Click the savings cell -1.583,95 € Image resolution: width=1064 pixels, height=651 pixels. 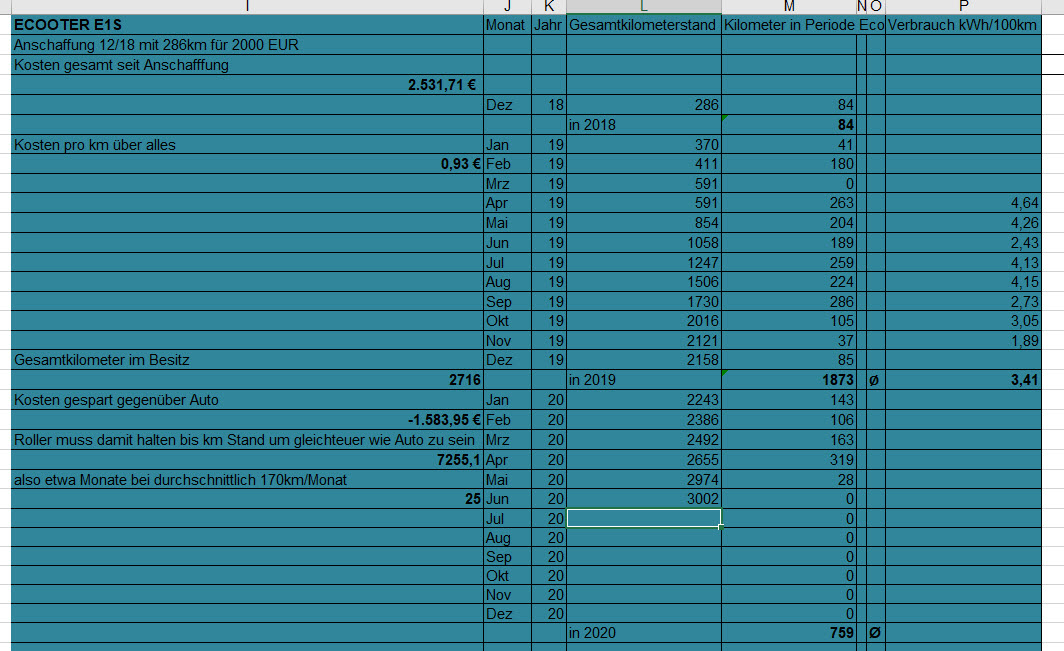[x=246, y=420]
